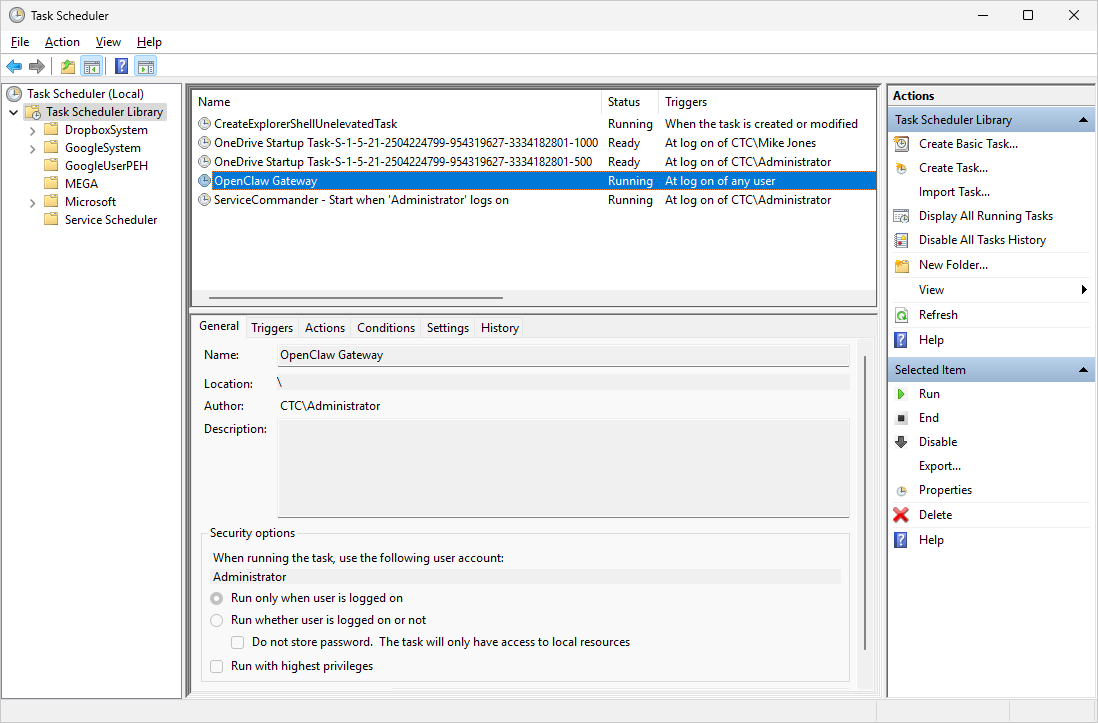This screenshot has height=723, width=1098.
Task: Click the Disable down-arrow icon
Action: click(x=901, y=442)
